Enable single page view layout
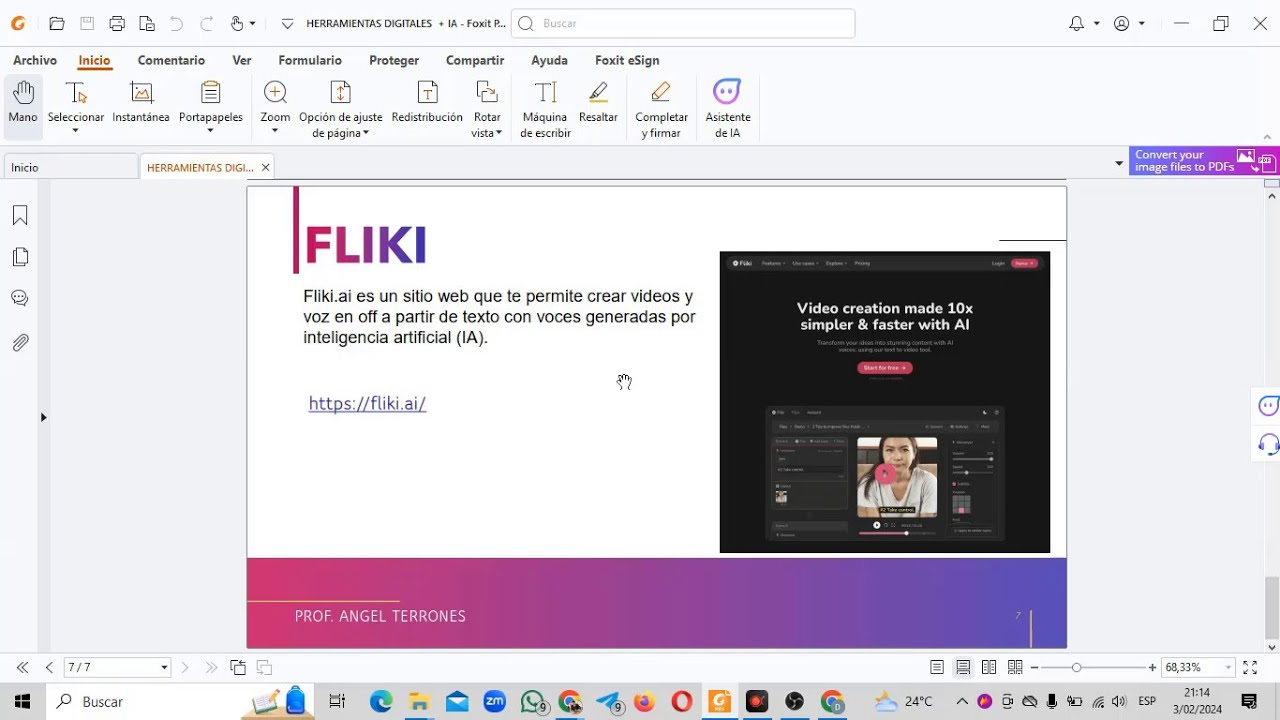Viewport: 1280px width, 720px height. (x=937, y=667)
